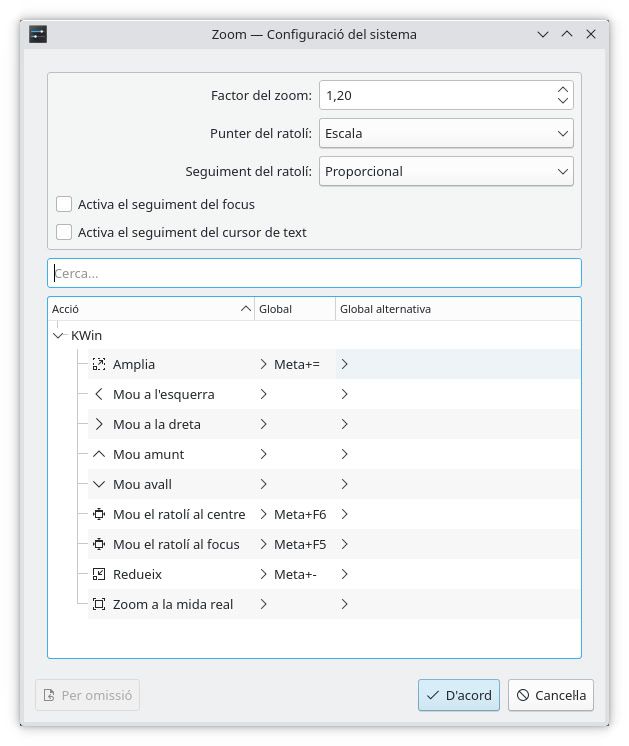The image size is (629, 746).
Task: Click the Mou amunt up-arrow icon
Action: point(99,454)
